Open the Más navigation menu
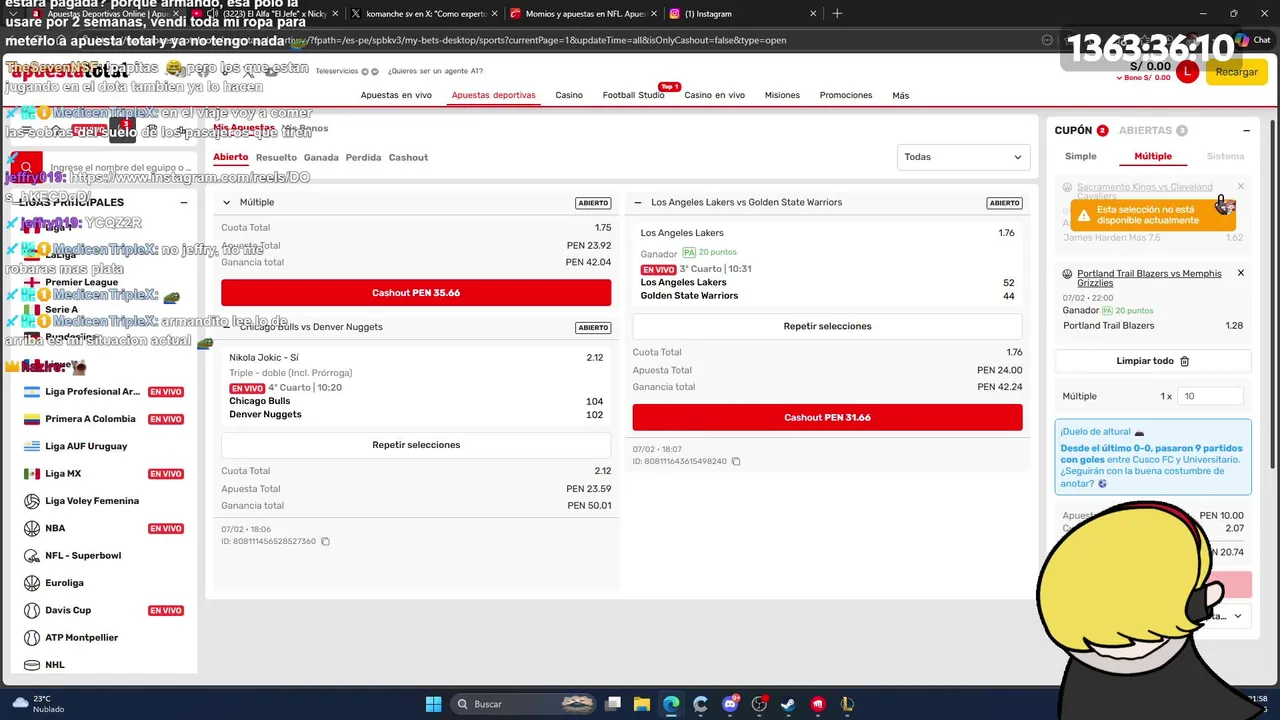 (900, 95)
